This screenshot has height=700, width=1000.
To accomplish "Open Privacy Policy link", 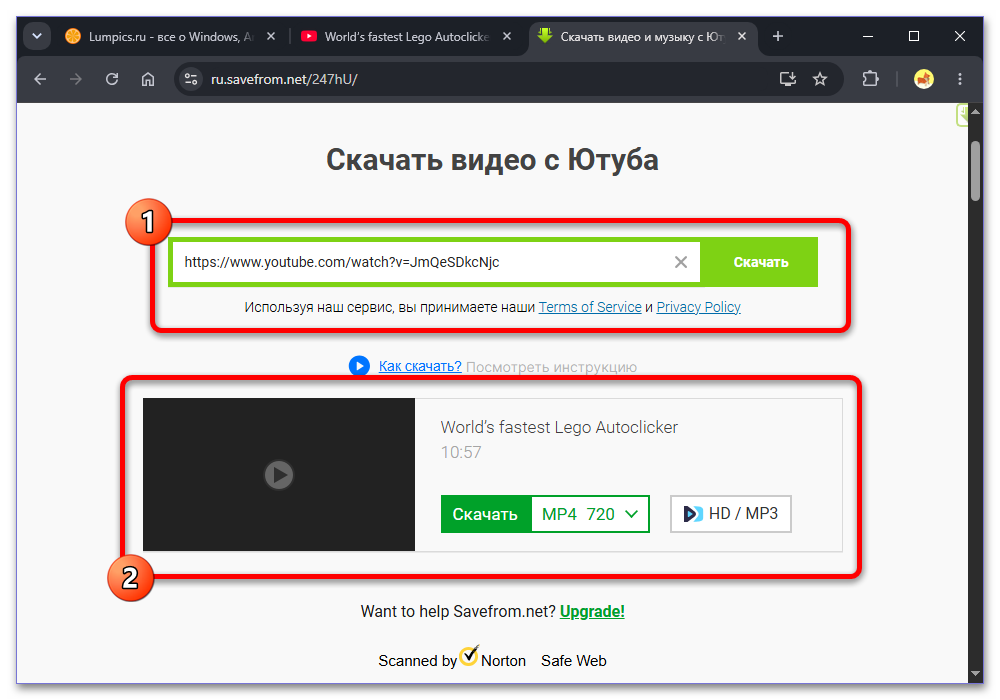I will click(x=698, y=307).
